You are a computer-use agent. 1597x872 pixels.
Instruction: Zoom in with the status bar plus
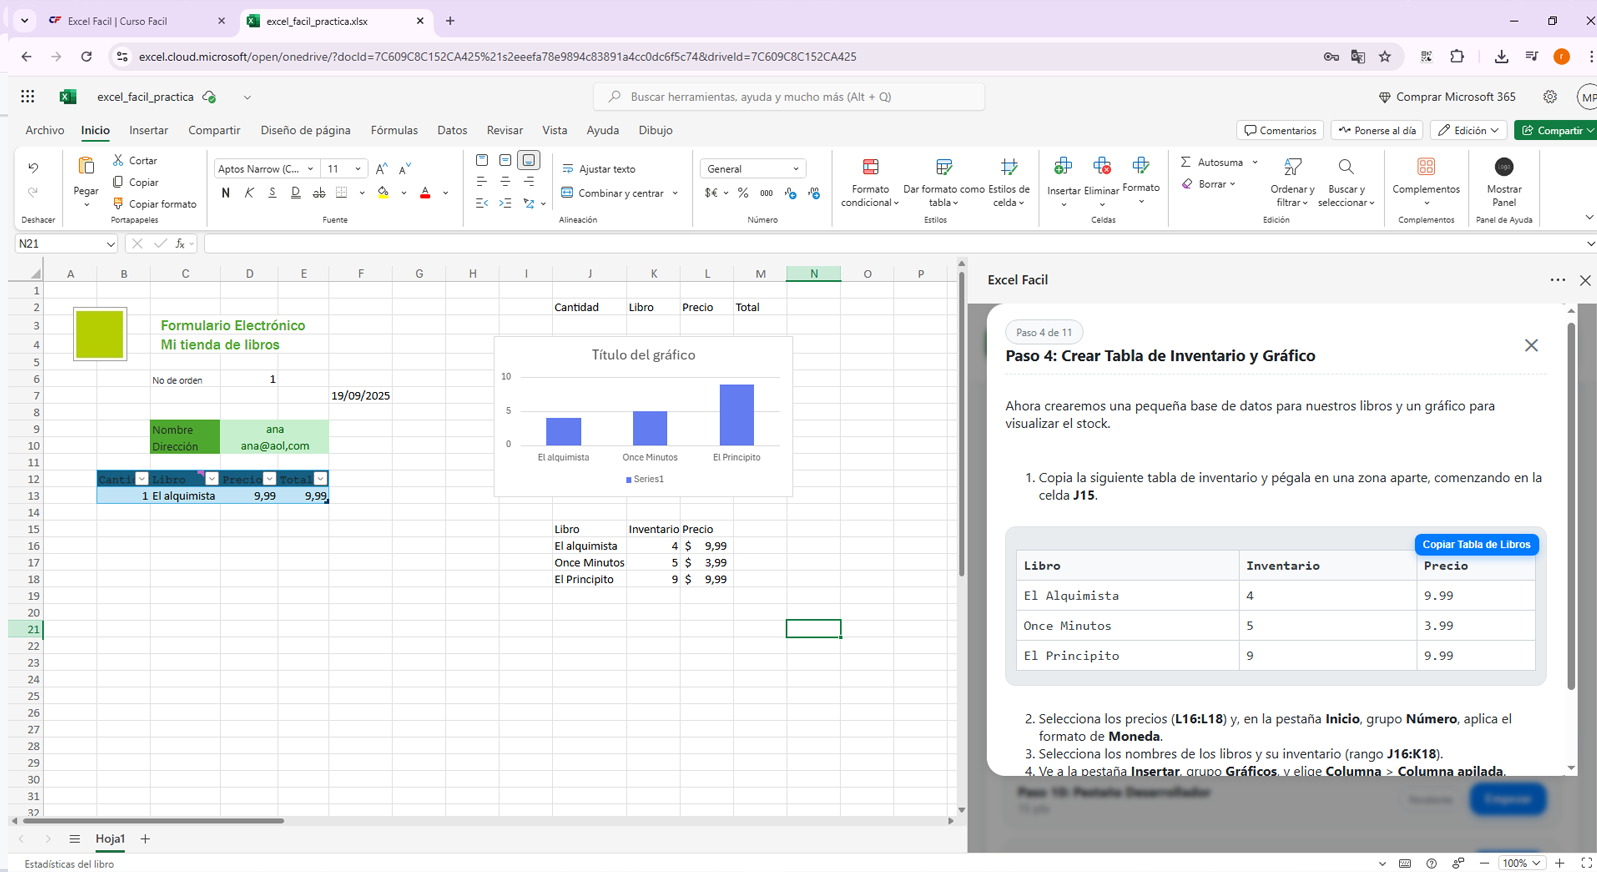[x=1560, y=863]
